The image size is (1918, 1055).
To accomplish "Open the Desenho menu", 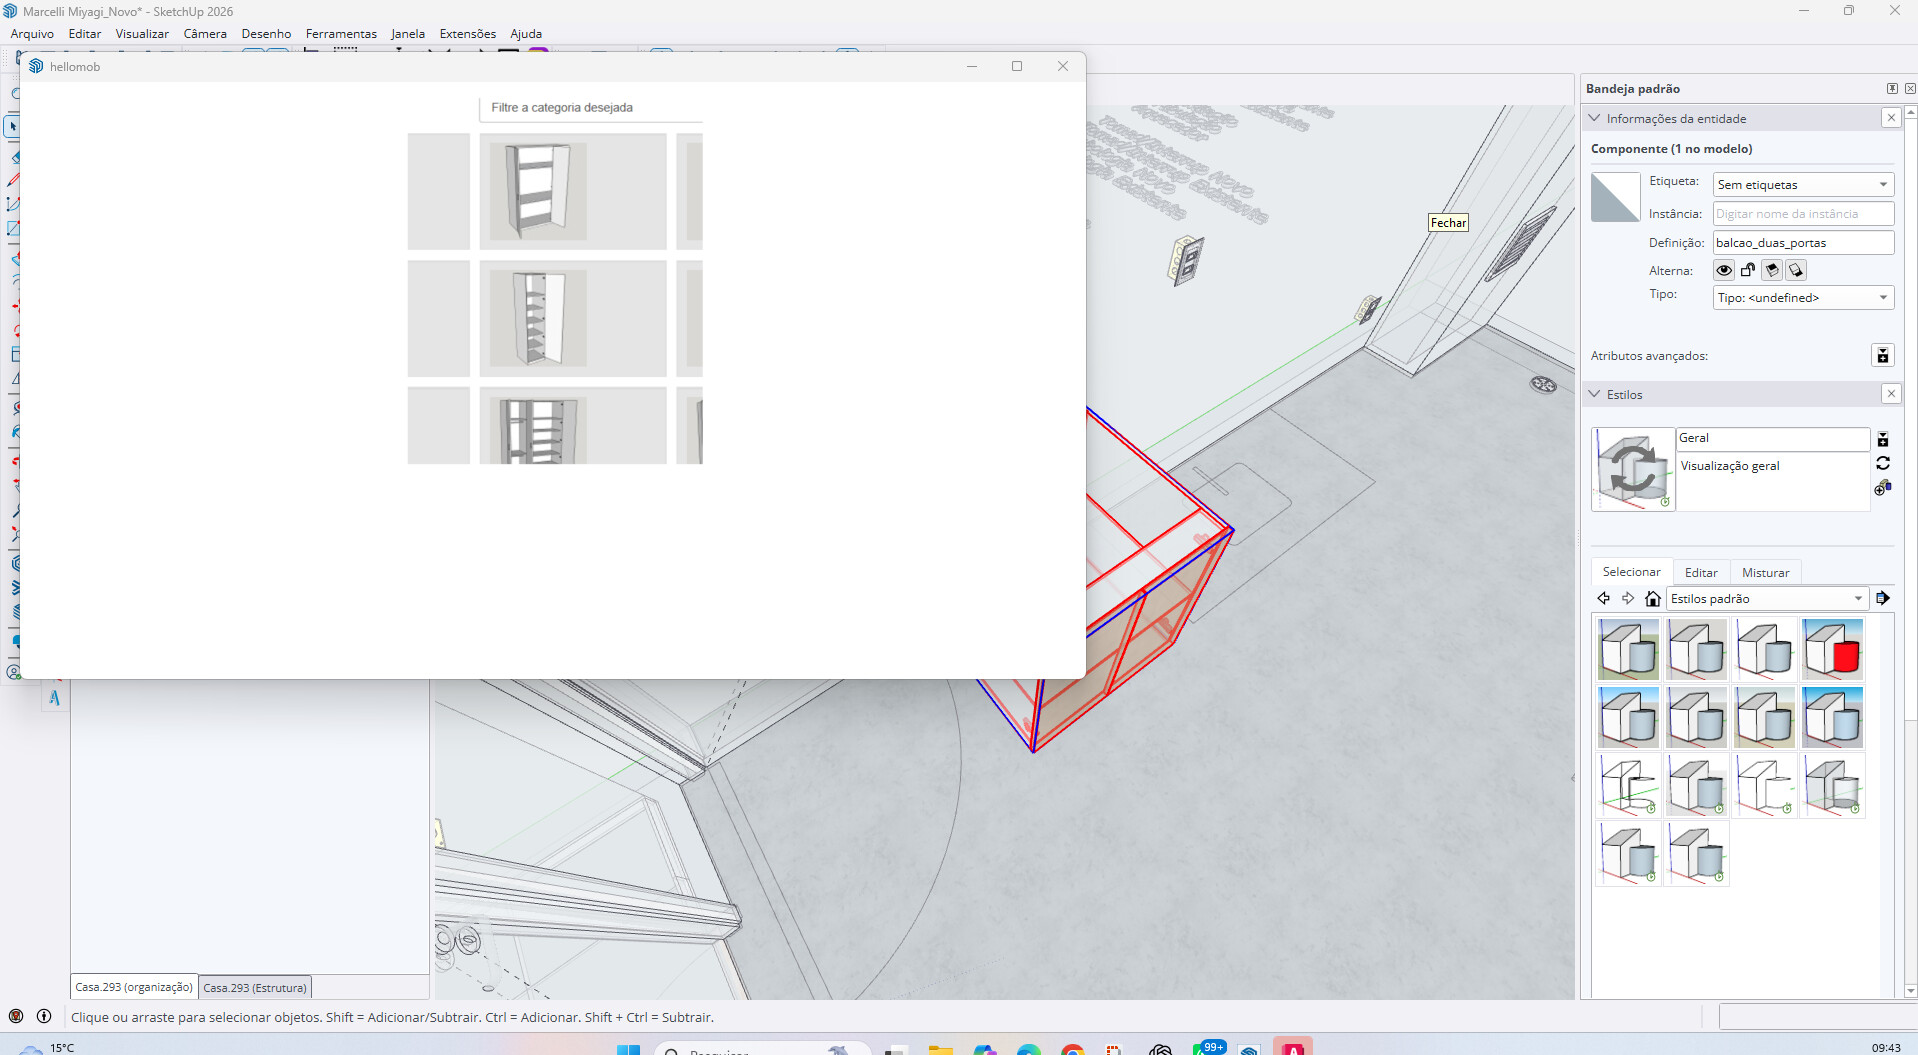I will tap(266, 34).
